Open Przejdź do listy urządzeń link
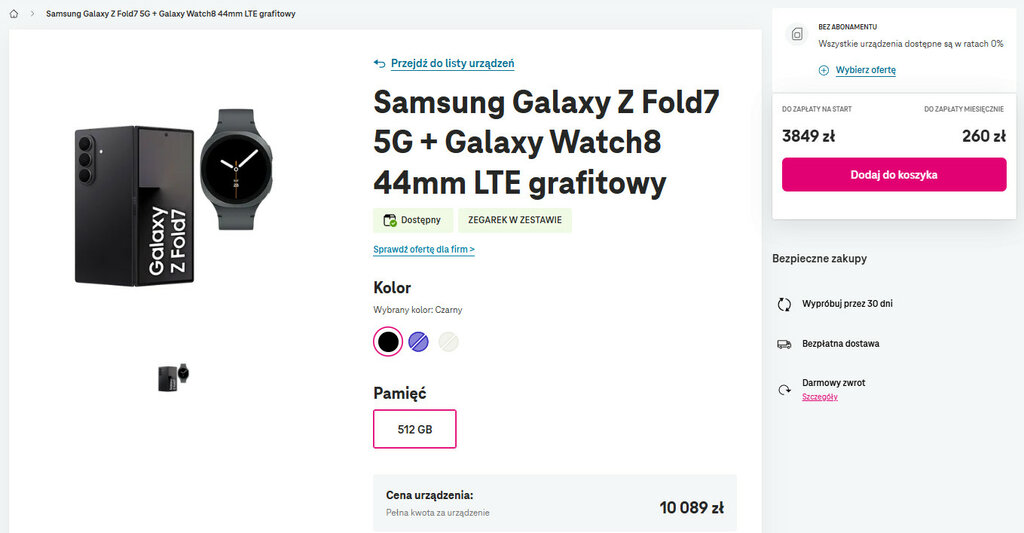 pos(452,63)
